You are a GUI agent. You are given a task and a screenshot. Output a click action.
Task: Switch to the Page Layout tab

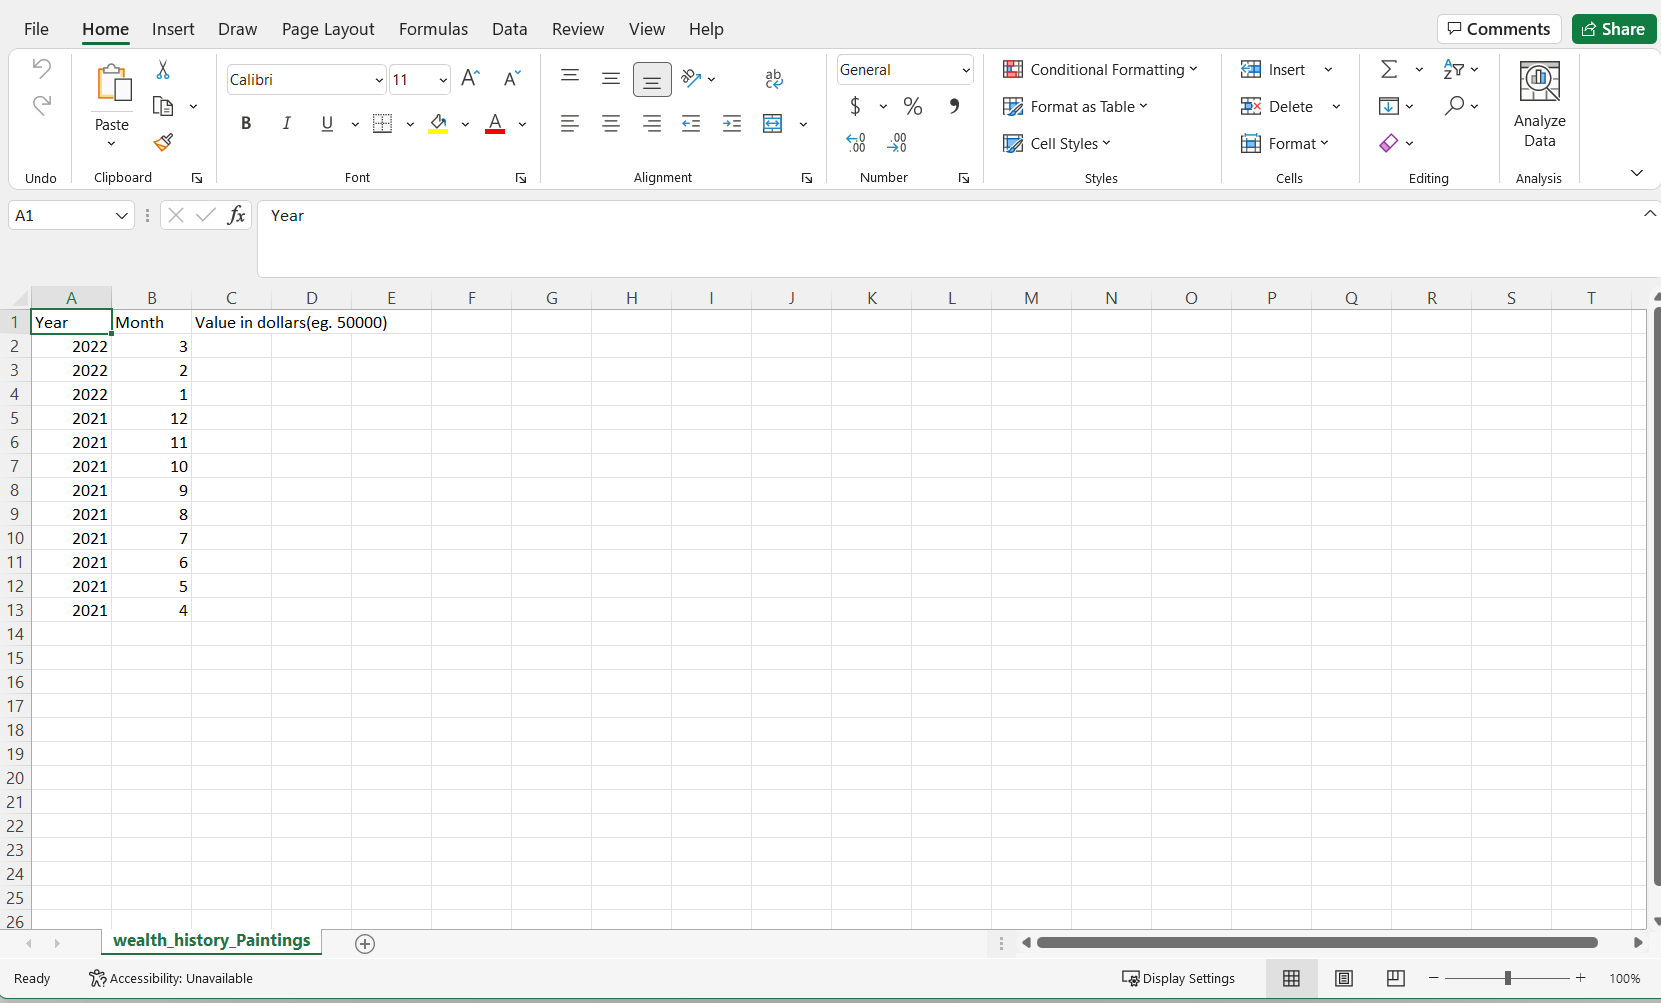[x=328, y=29]
